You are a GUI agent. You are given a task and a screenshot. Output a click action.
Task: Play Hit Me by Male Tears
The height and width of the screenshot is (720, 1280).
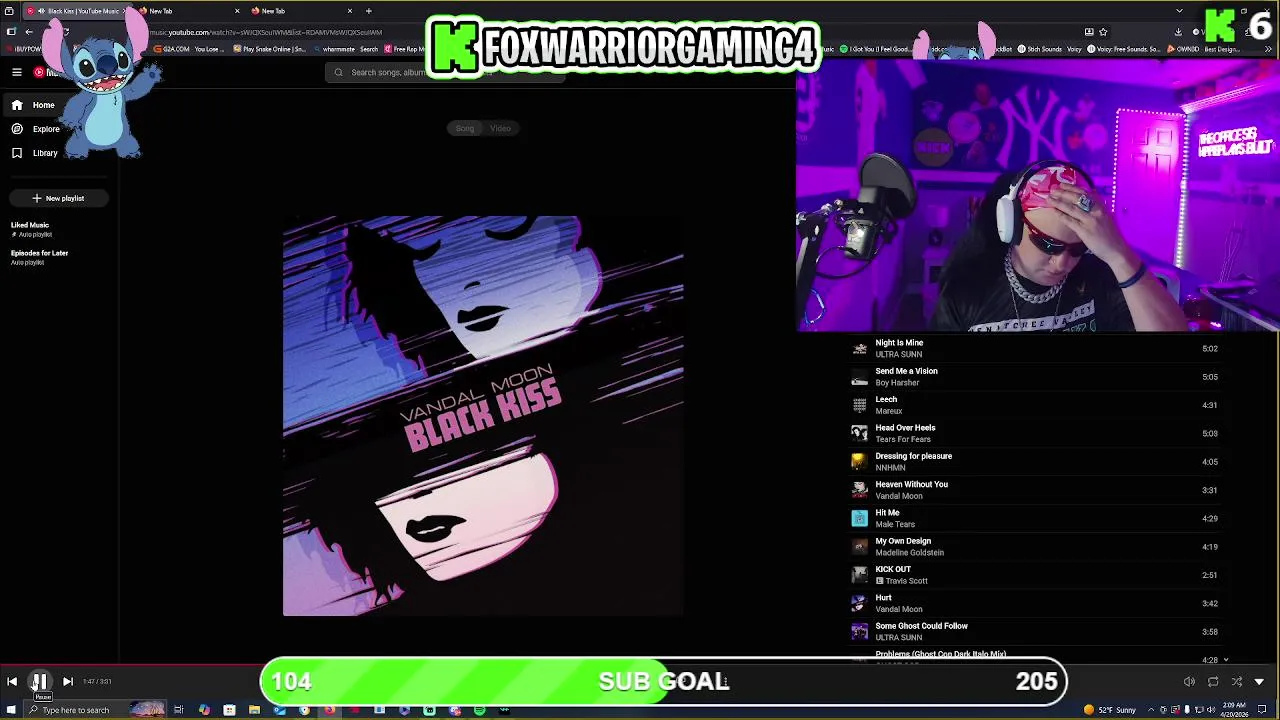[x=1035, y=518]
